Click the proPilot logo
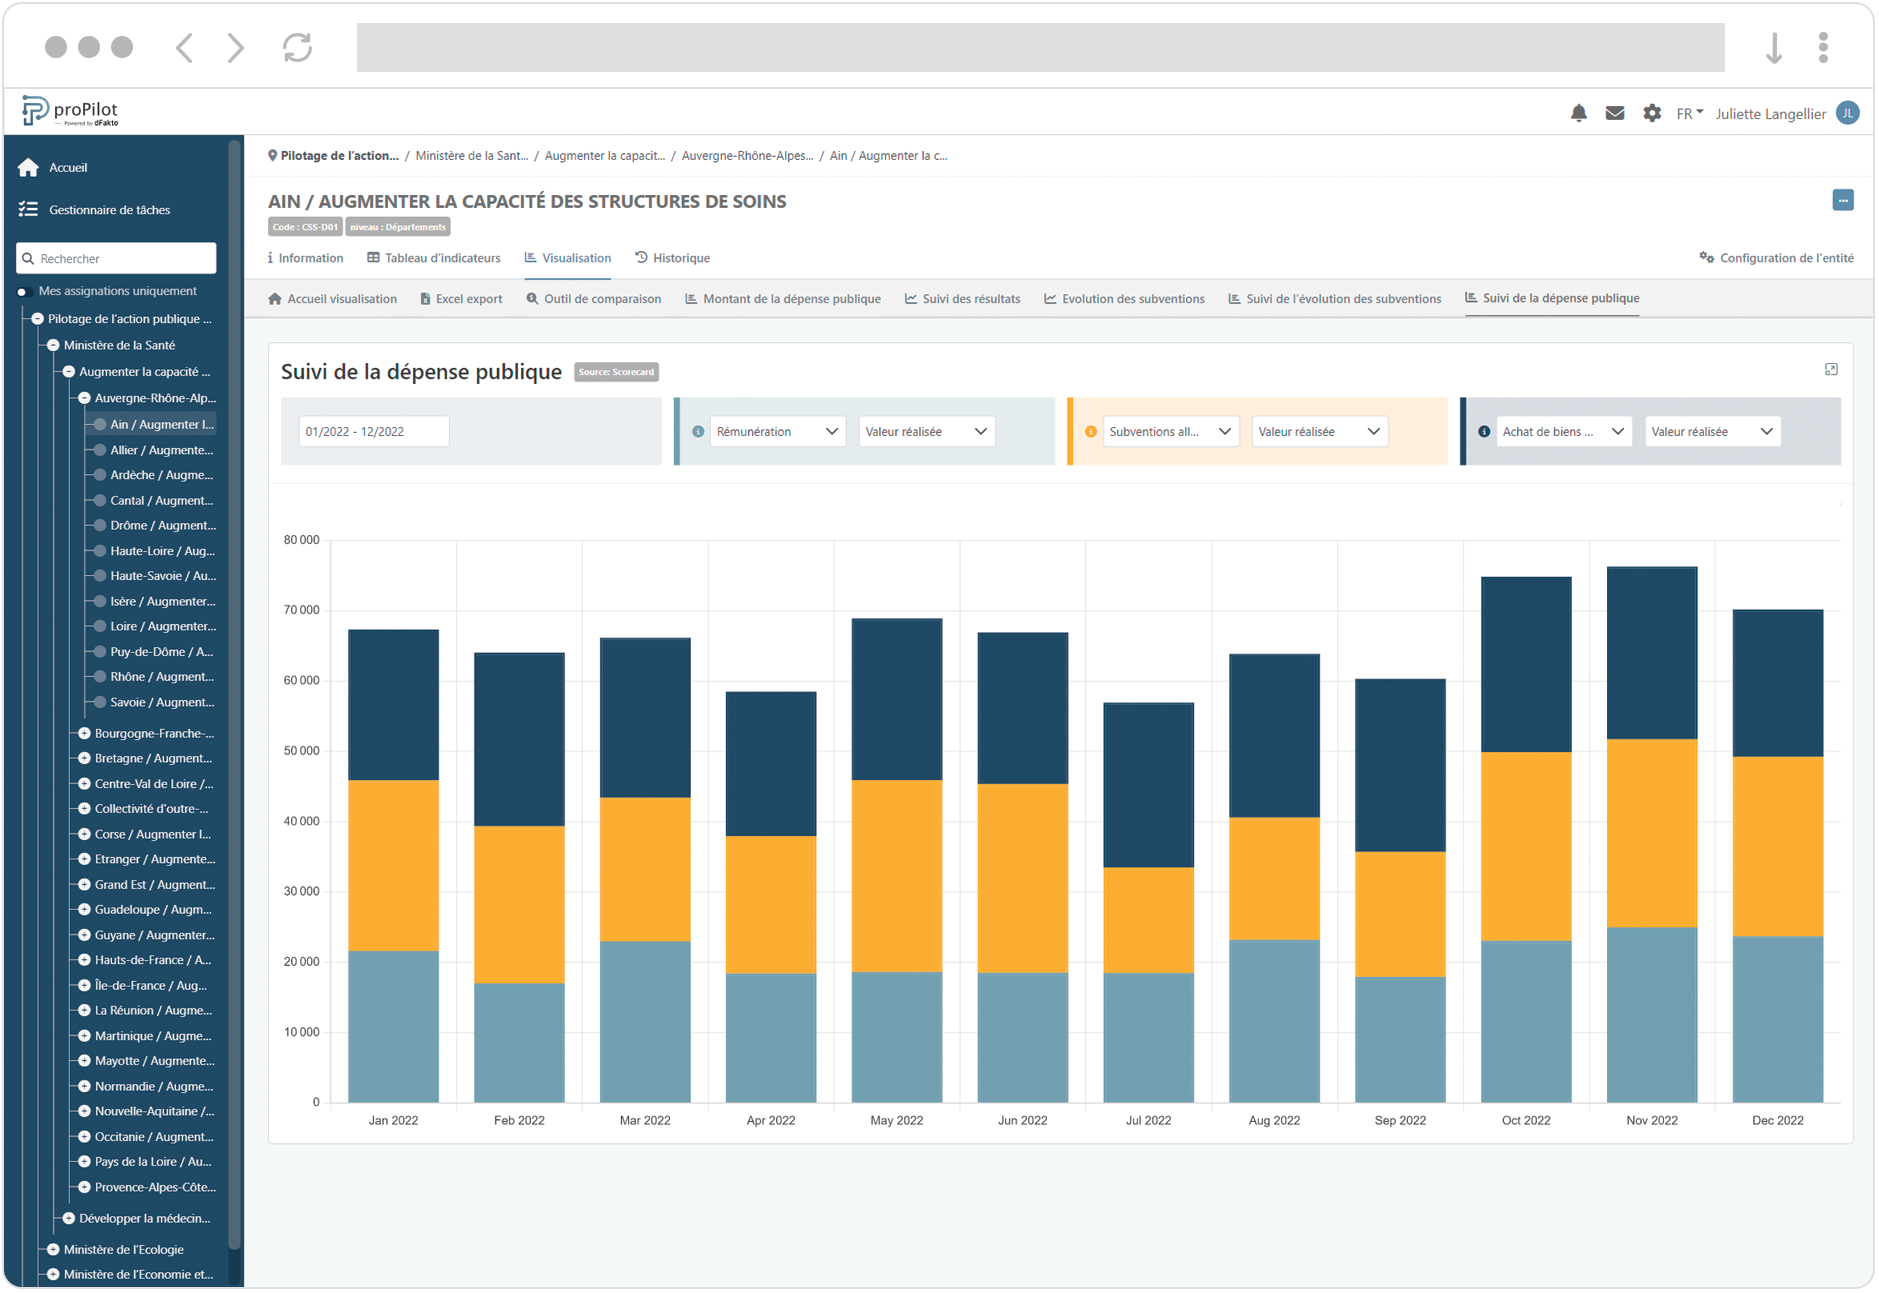Screen dimensions: 1879x1293 point(67,110)
